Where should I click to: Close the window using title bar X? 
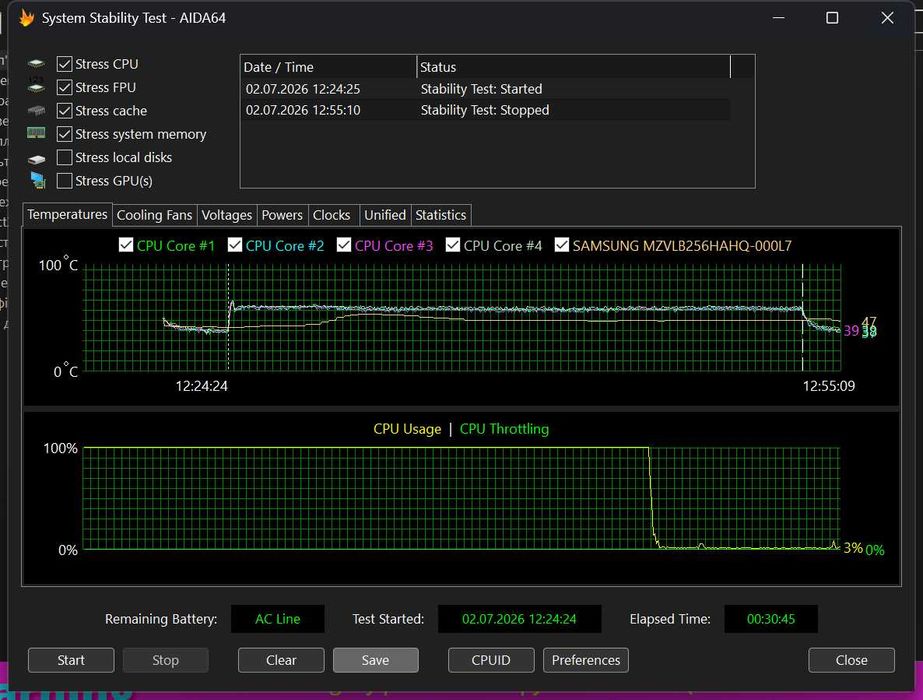(887, 18)
